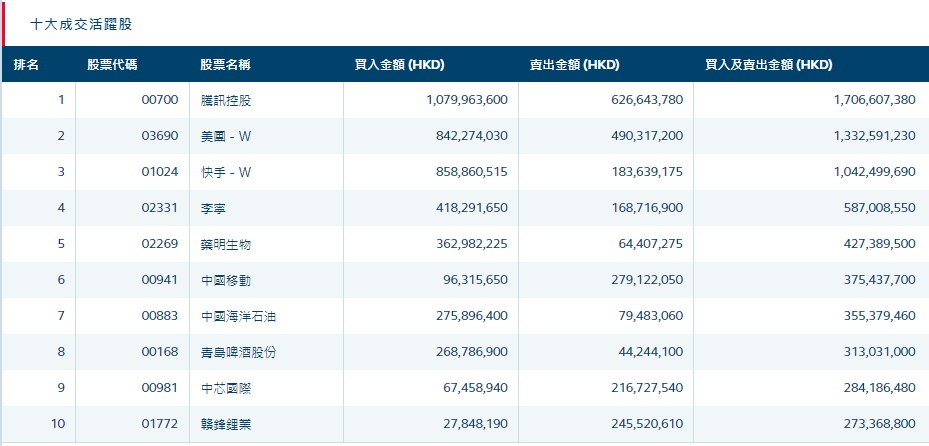Image resolution: width=929 pixels, height=446 pixels.
Task: Select sell amount 44,244,100
Action: 652,352
